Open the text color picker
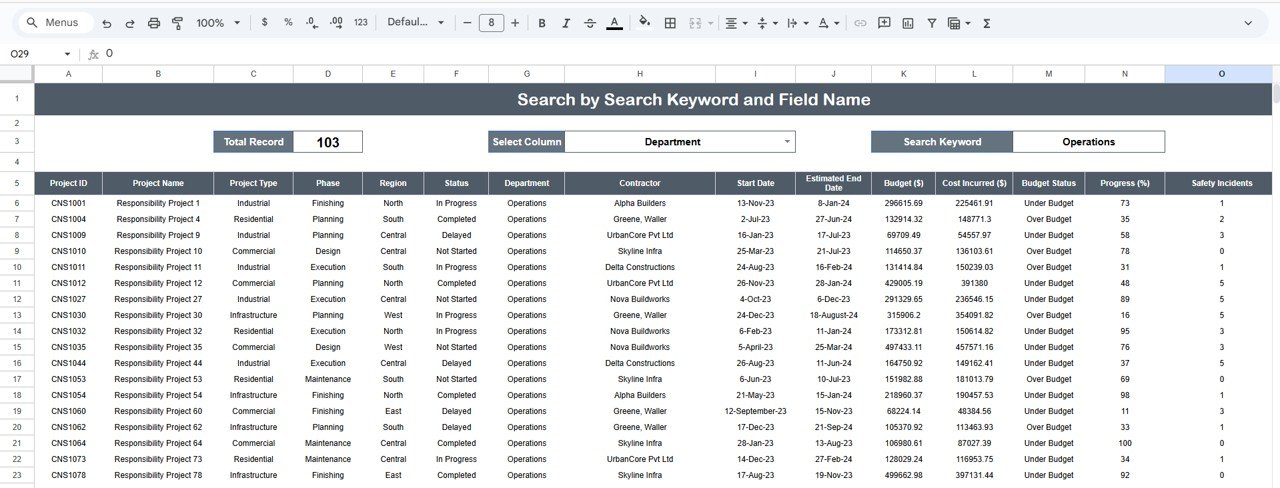This screenshot has height=488, width=1280. (614, 22)
